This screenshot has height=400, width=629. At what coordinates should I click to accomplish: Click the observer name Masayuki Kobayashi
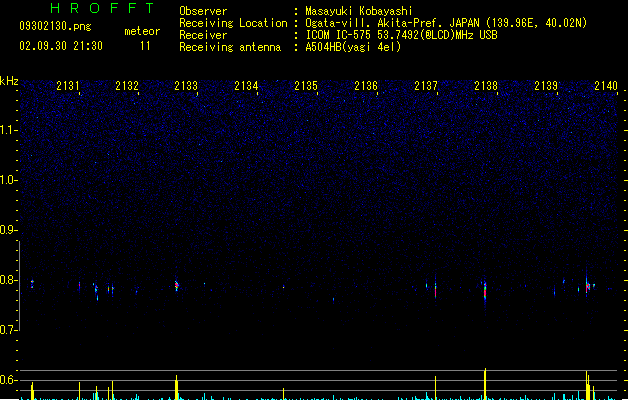tap(359, 11)
